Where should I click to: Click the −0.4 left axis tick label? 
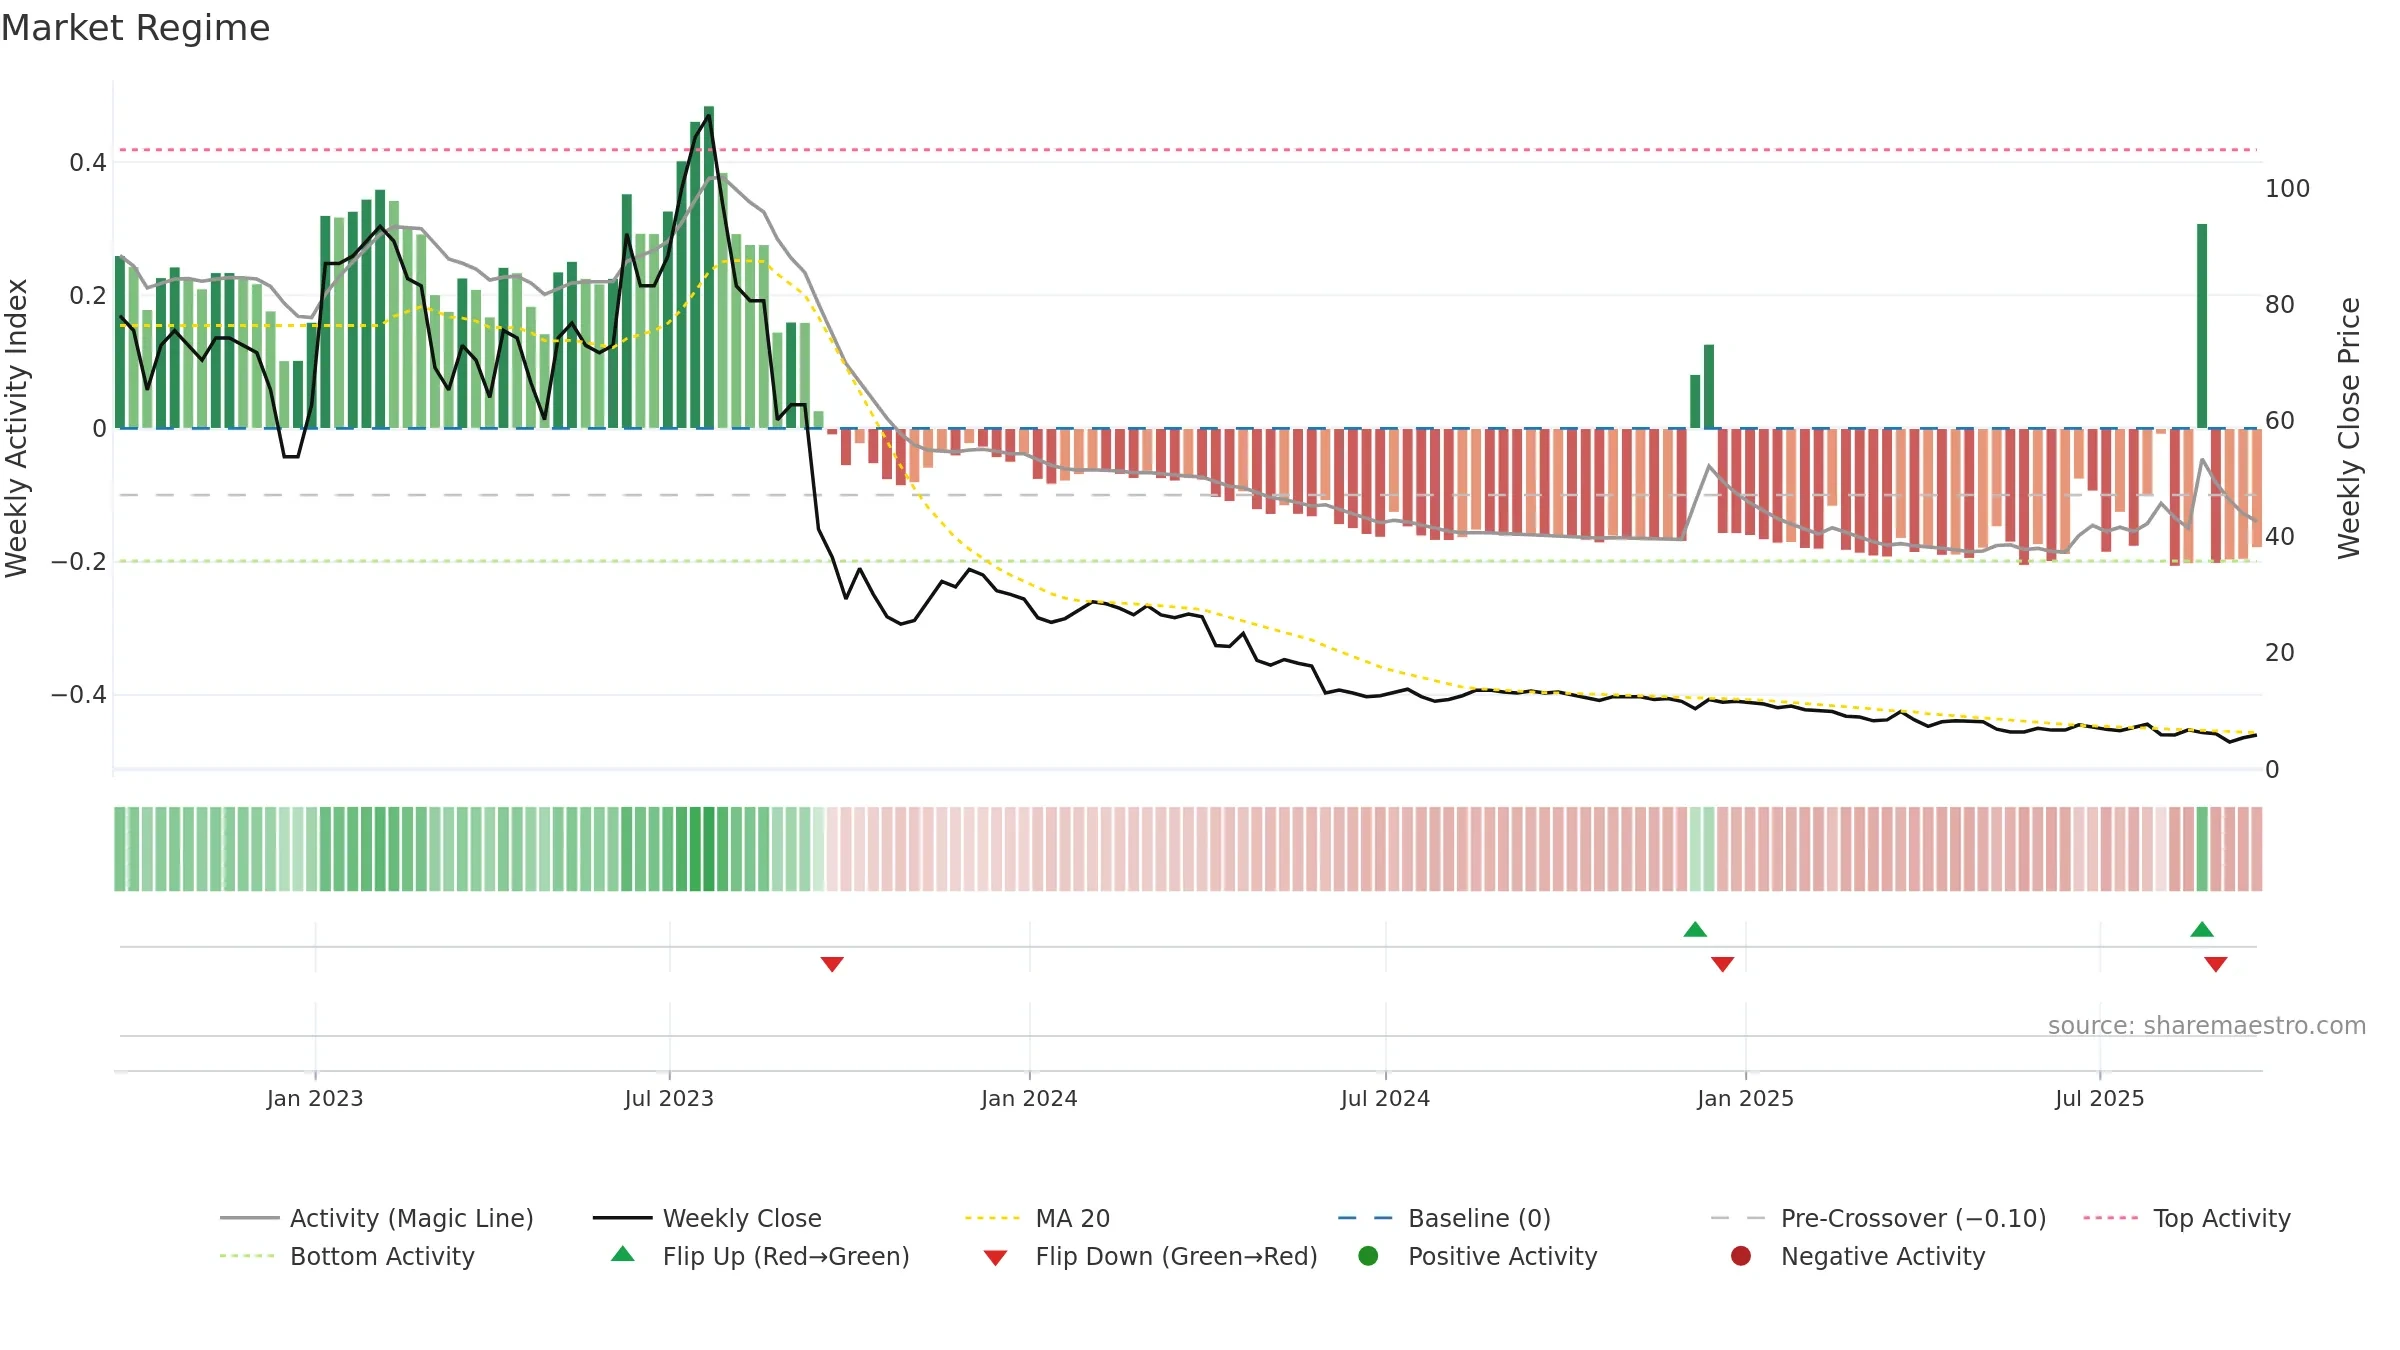[x=79, y=694]
